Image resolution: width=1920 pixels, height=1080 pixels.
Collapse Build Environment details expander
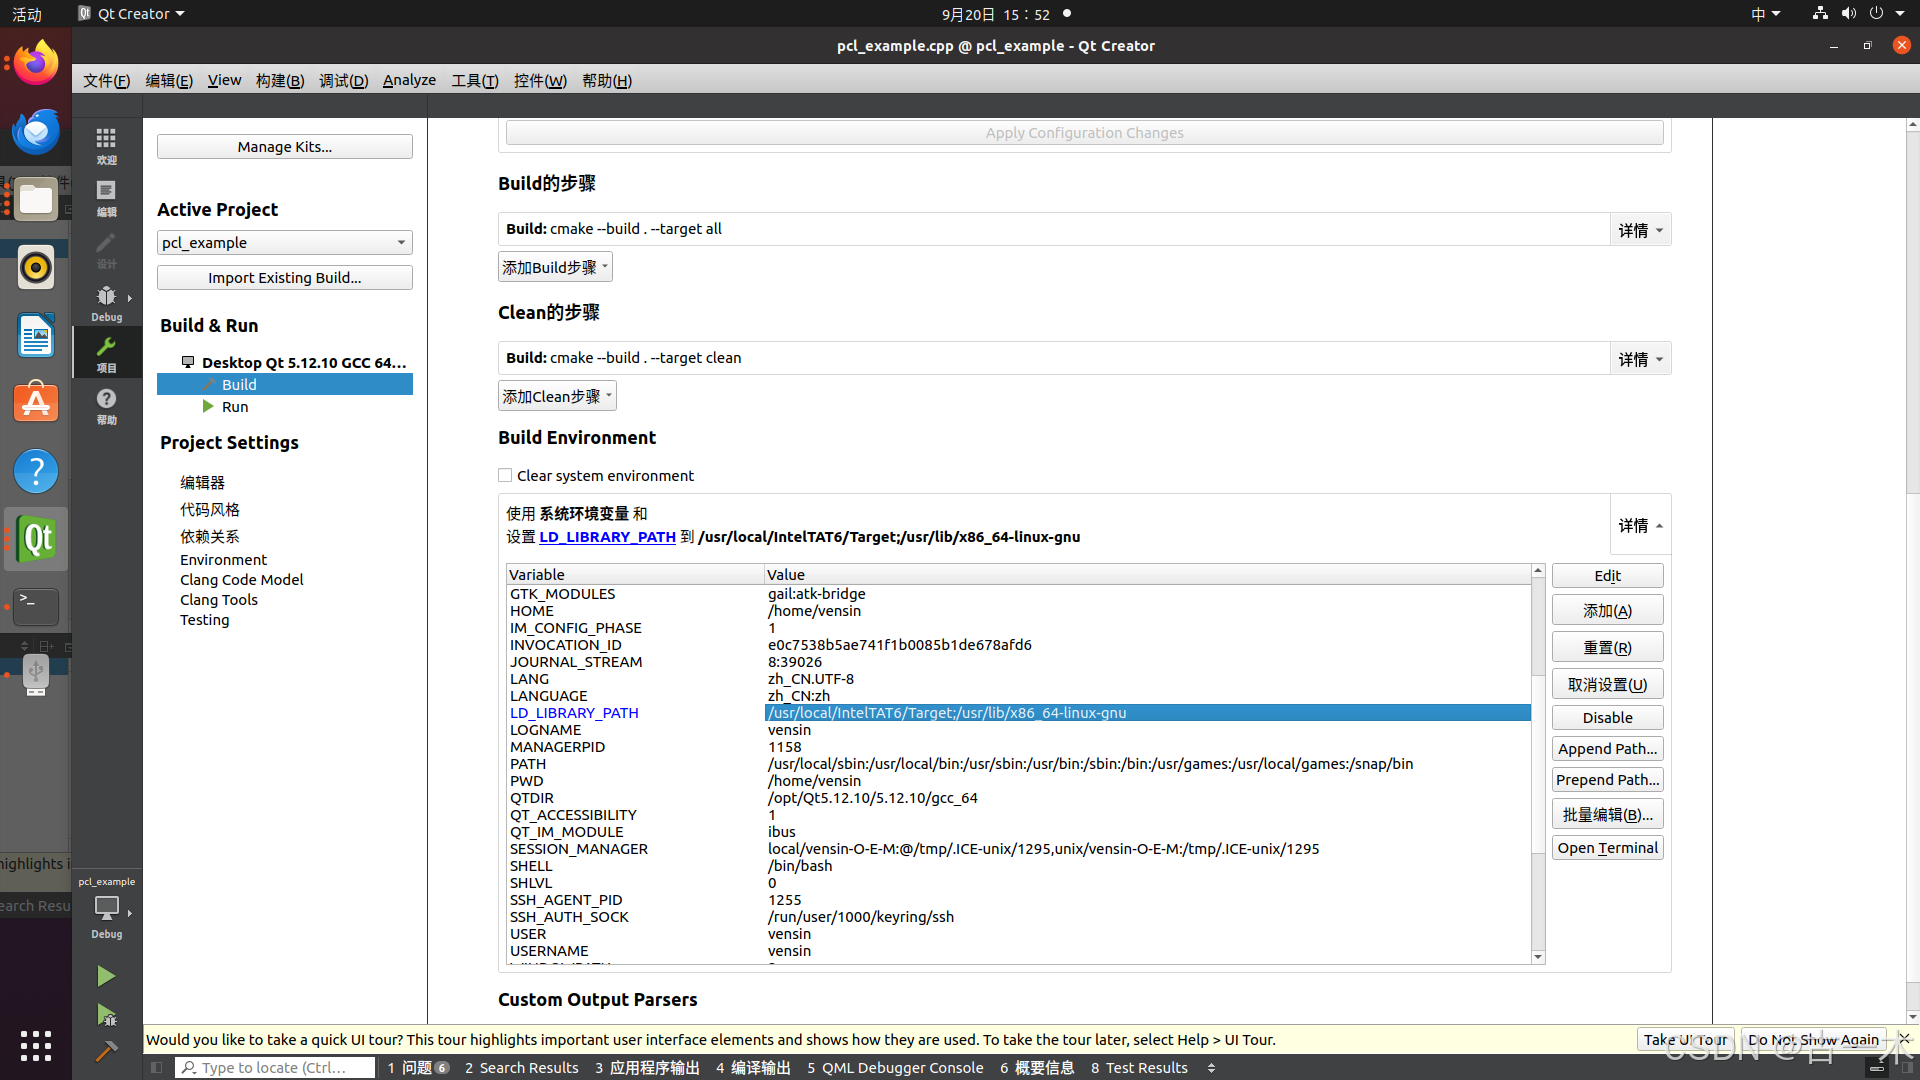(1640, 526)
